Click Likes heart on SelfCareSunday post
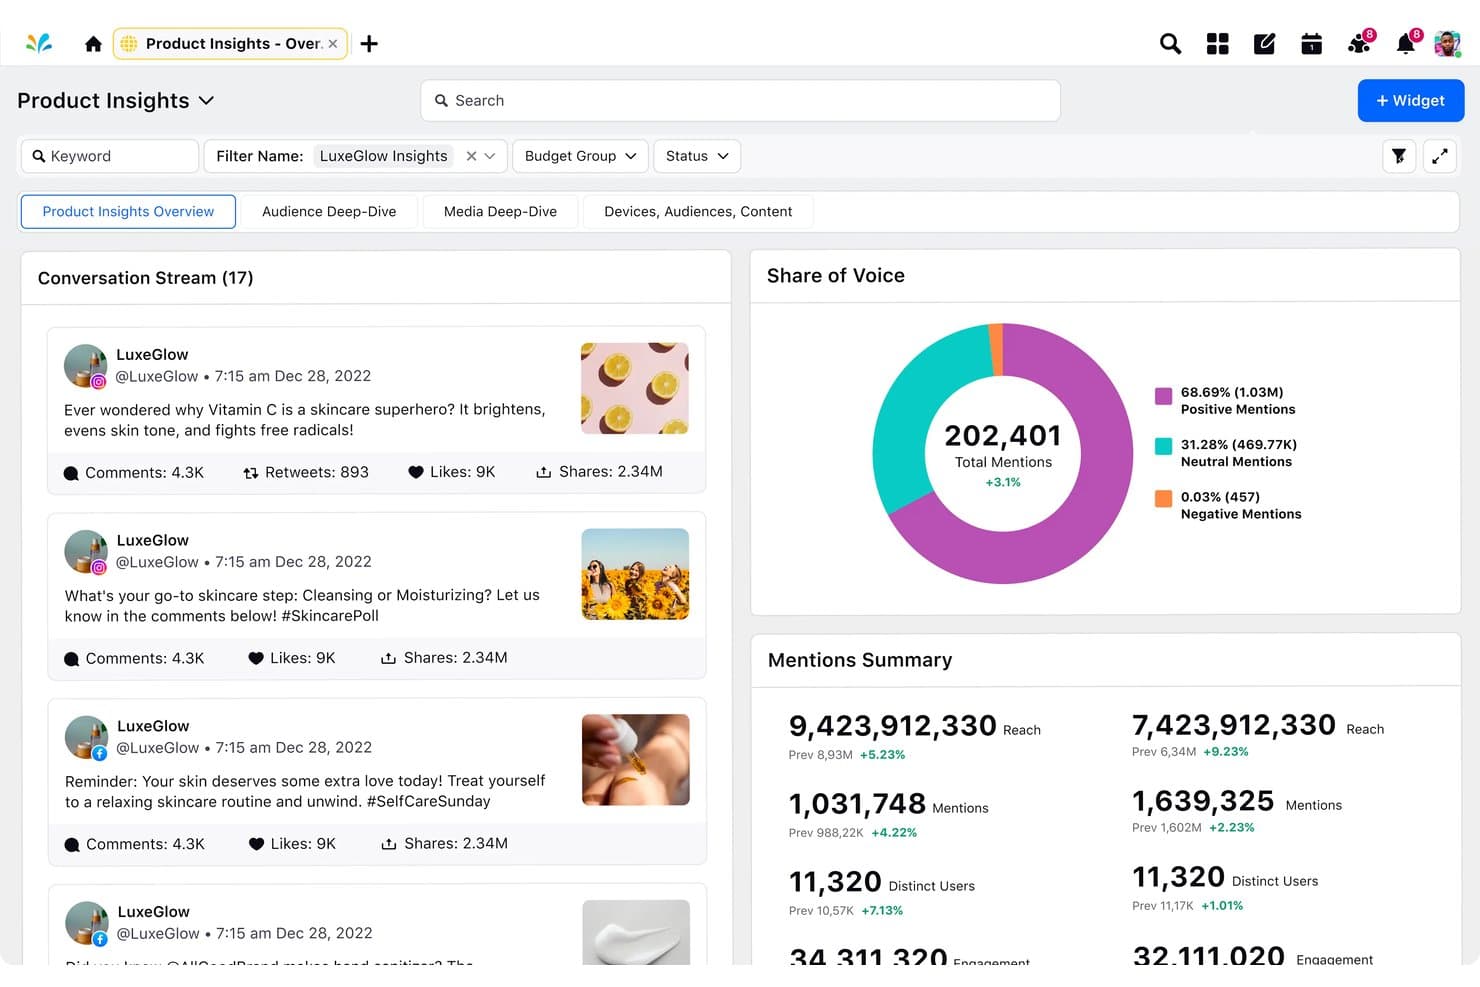Screen dimensions: 1480x987 point(256,844)
